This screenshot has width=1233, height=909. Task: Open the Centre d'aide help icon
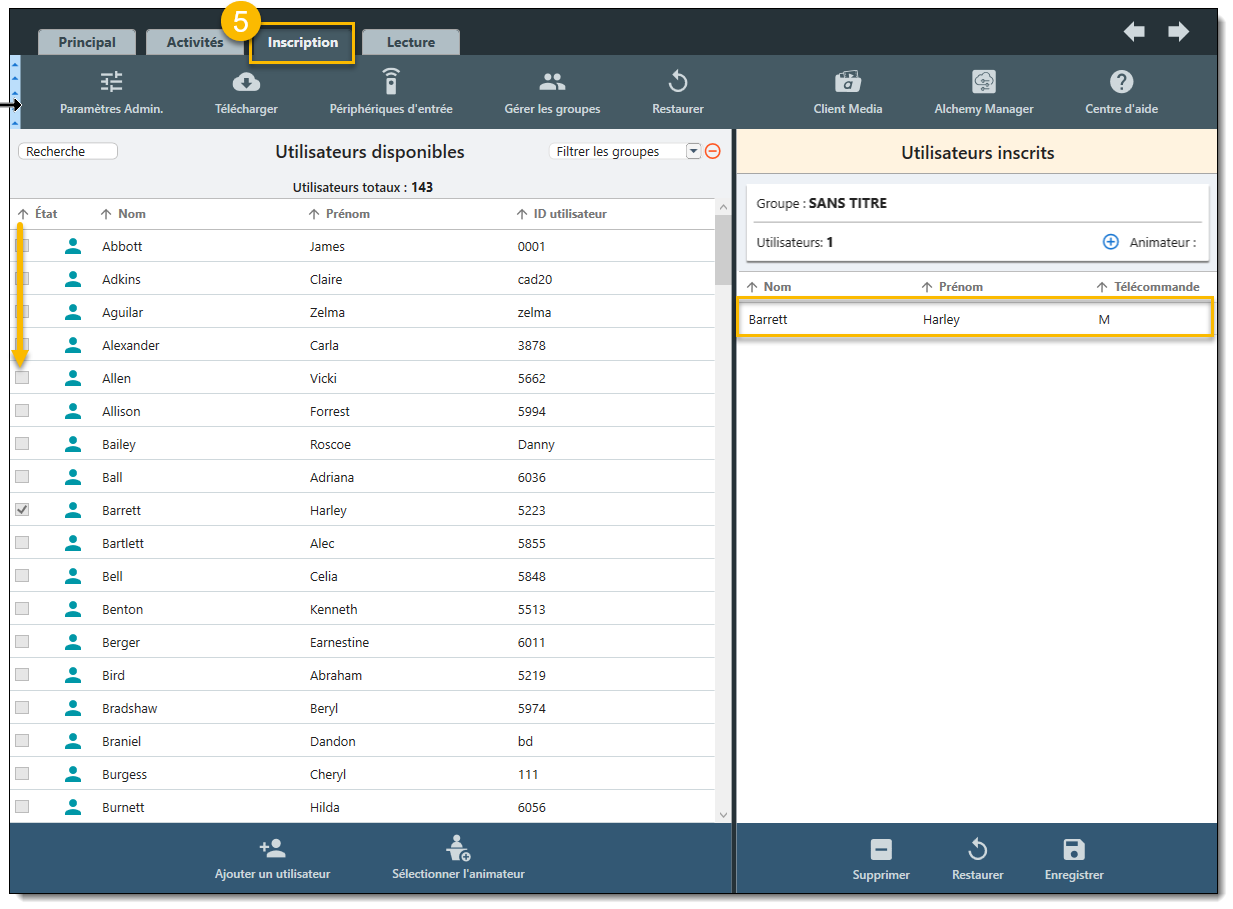(x=1121, y=83)
